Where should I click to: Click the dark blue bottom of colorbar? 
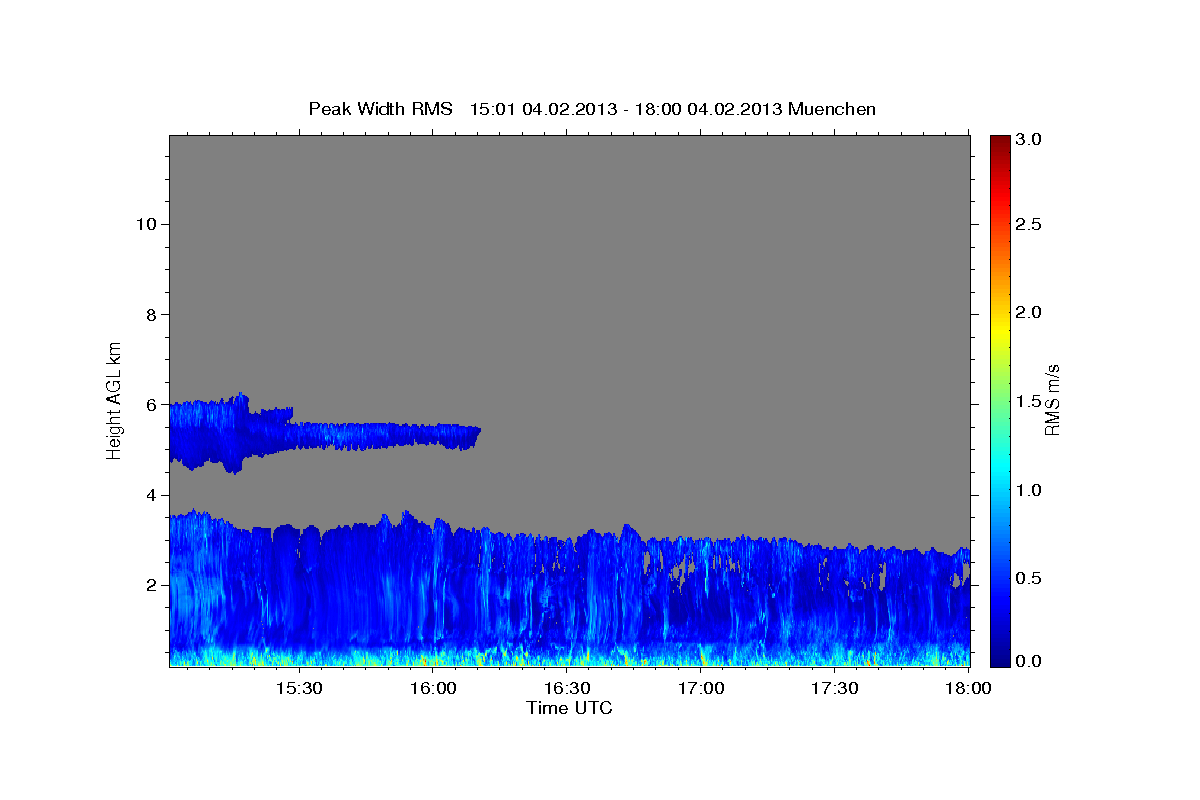[x=1000, y=655]
